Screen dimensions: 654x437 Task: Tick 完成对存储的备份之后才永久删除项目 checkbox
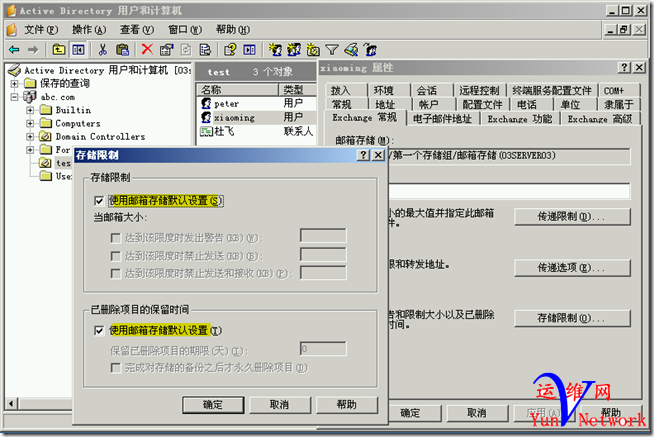click(x=116, y=367)
